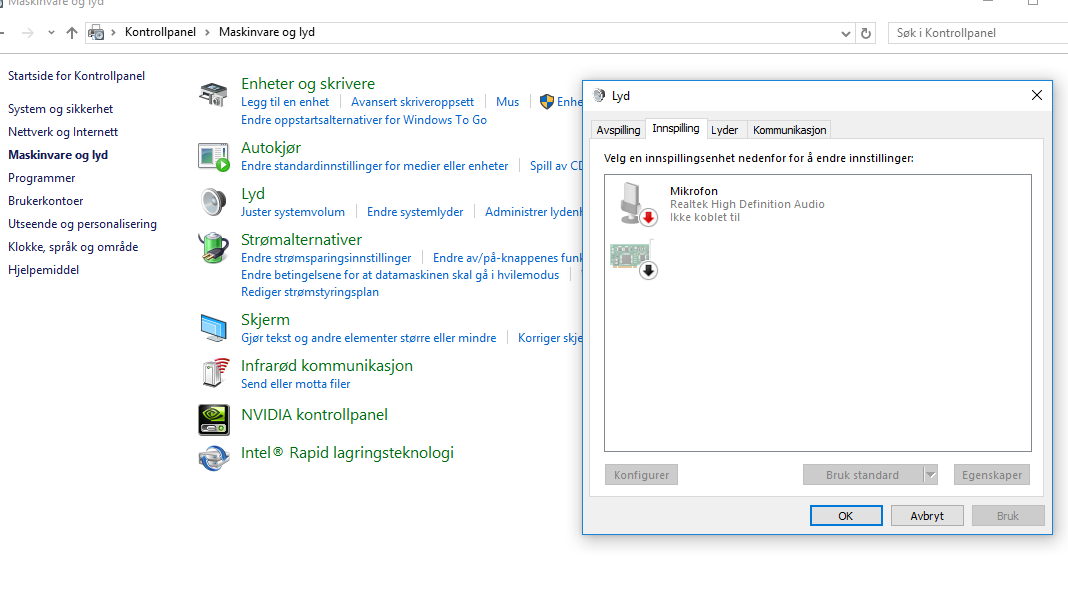Click the Legg til en enhet link
This screenshot has height=595, width=1068.
(285, 102)
